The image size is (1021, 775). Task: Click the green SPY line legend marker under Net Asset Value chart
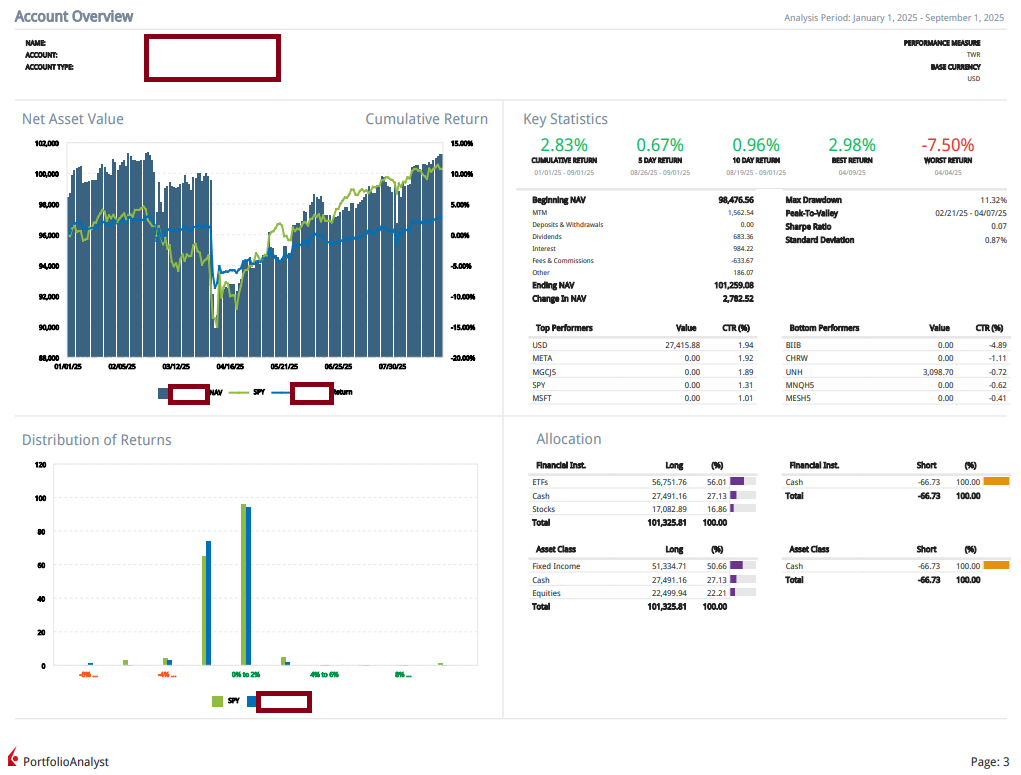pyautogui.click(x=238, y=393)
